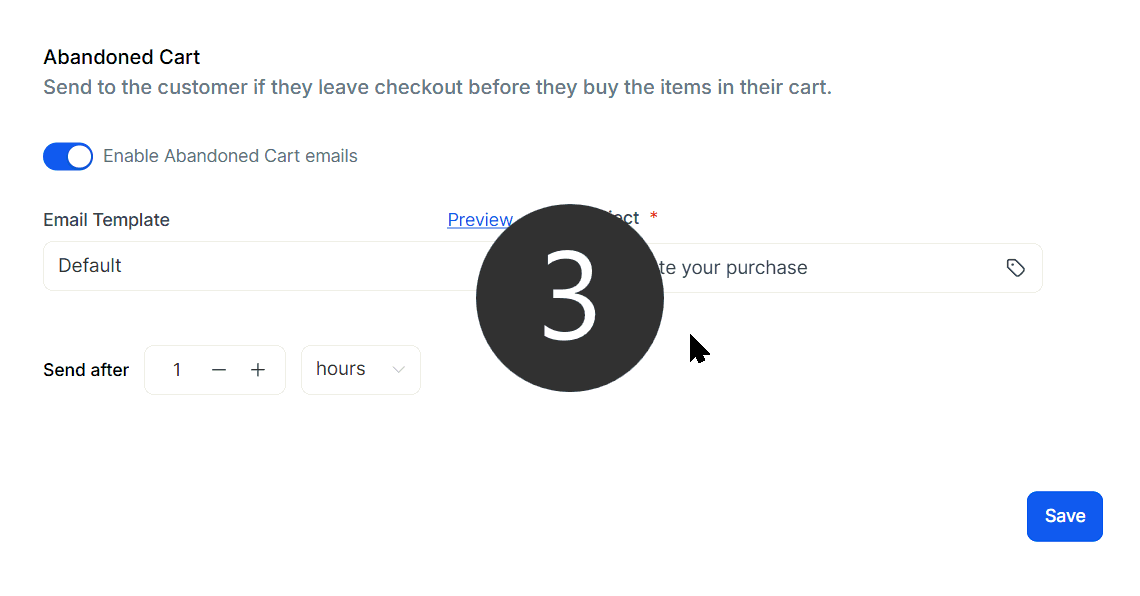Click the countdown circle showing 3
The width and height of the screenshot is (1140, 596).
click(570, 298)
